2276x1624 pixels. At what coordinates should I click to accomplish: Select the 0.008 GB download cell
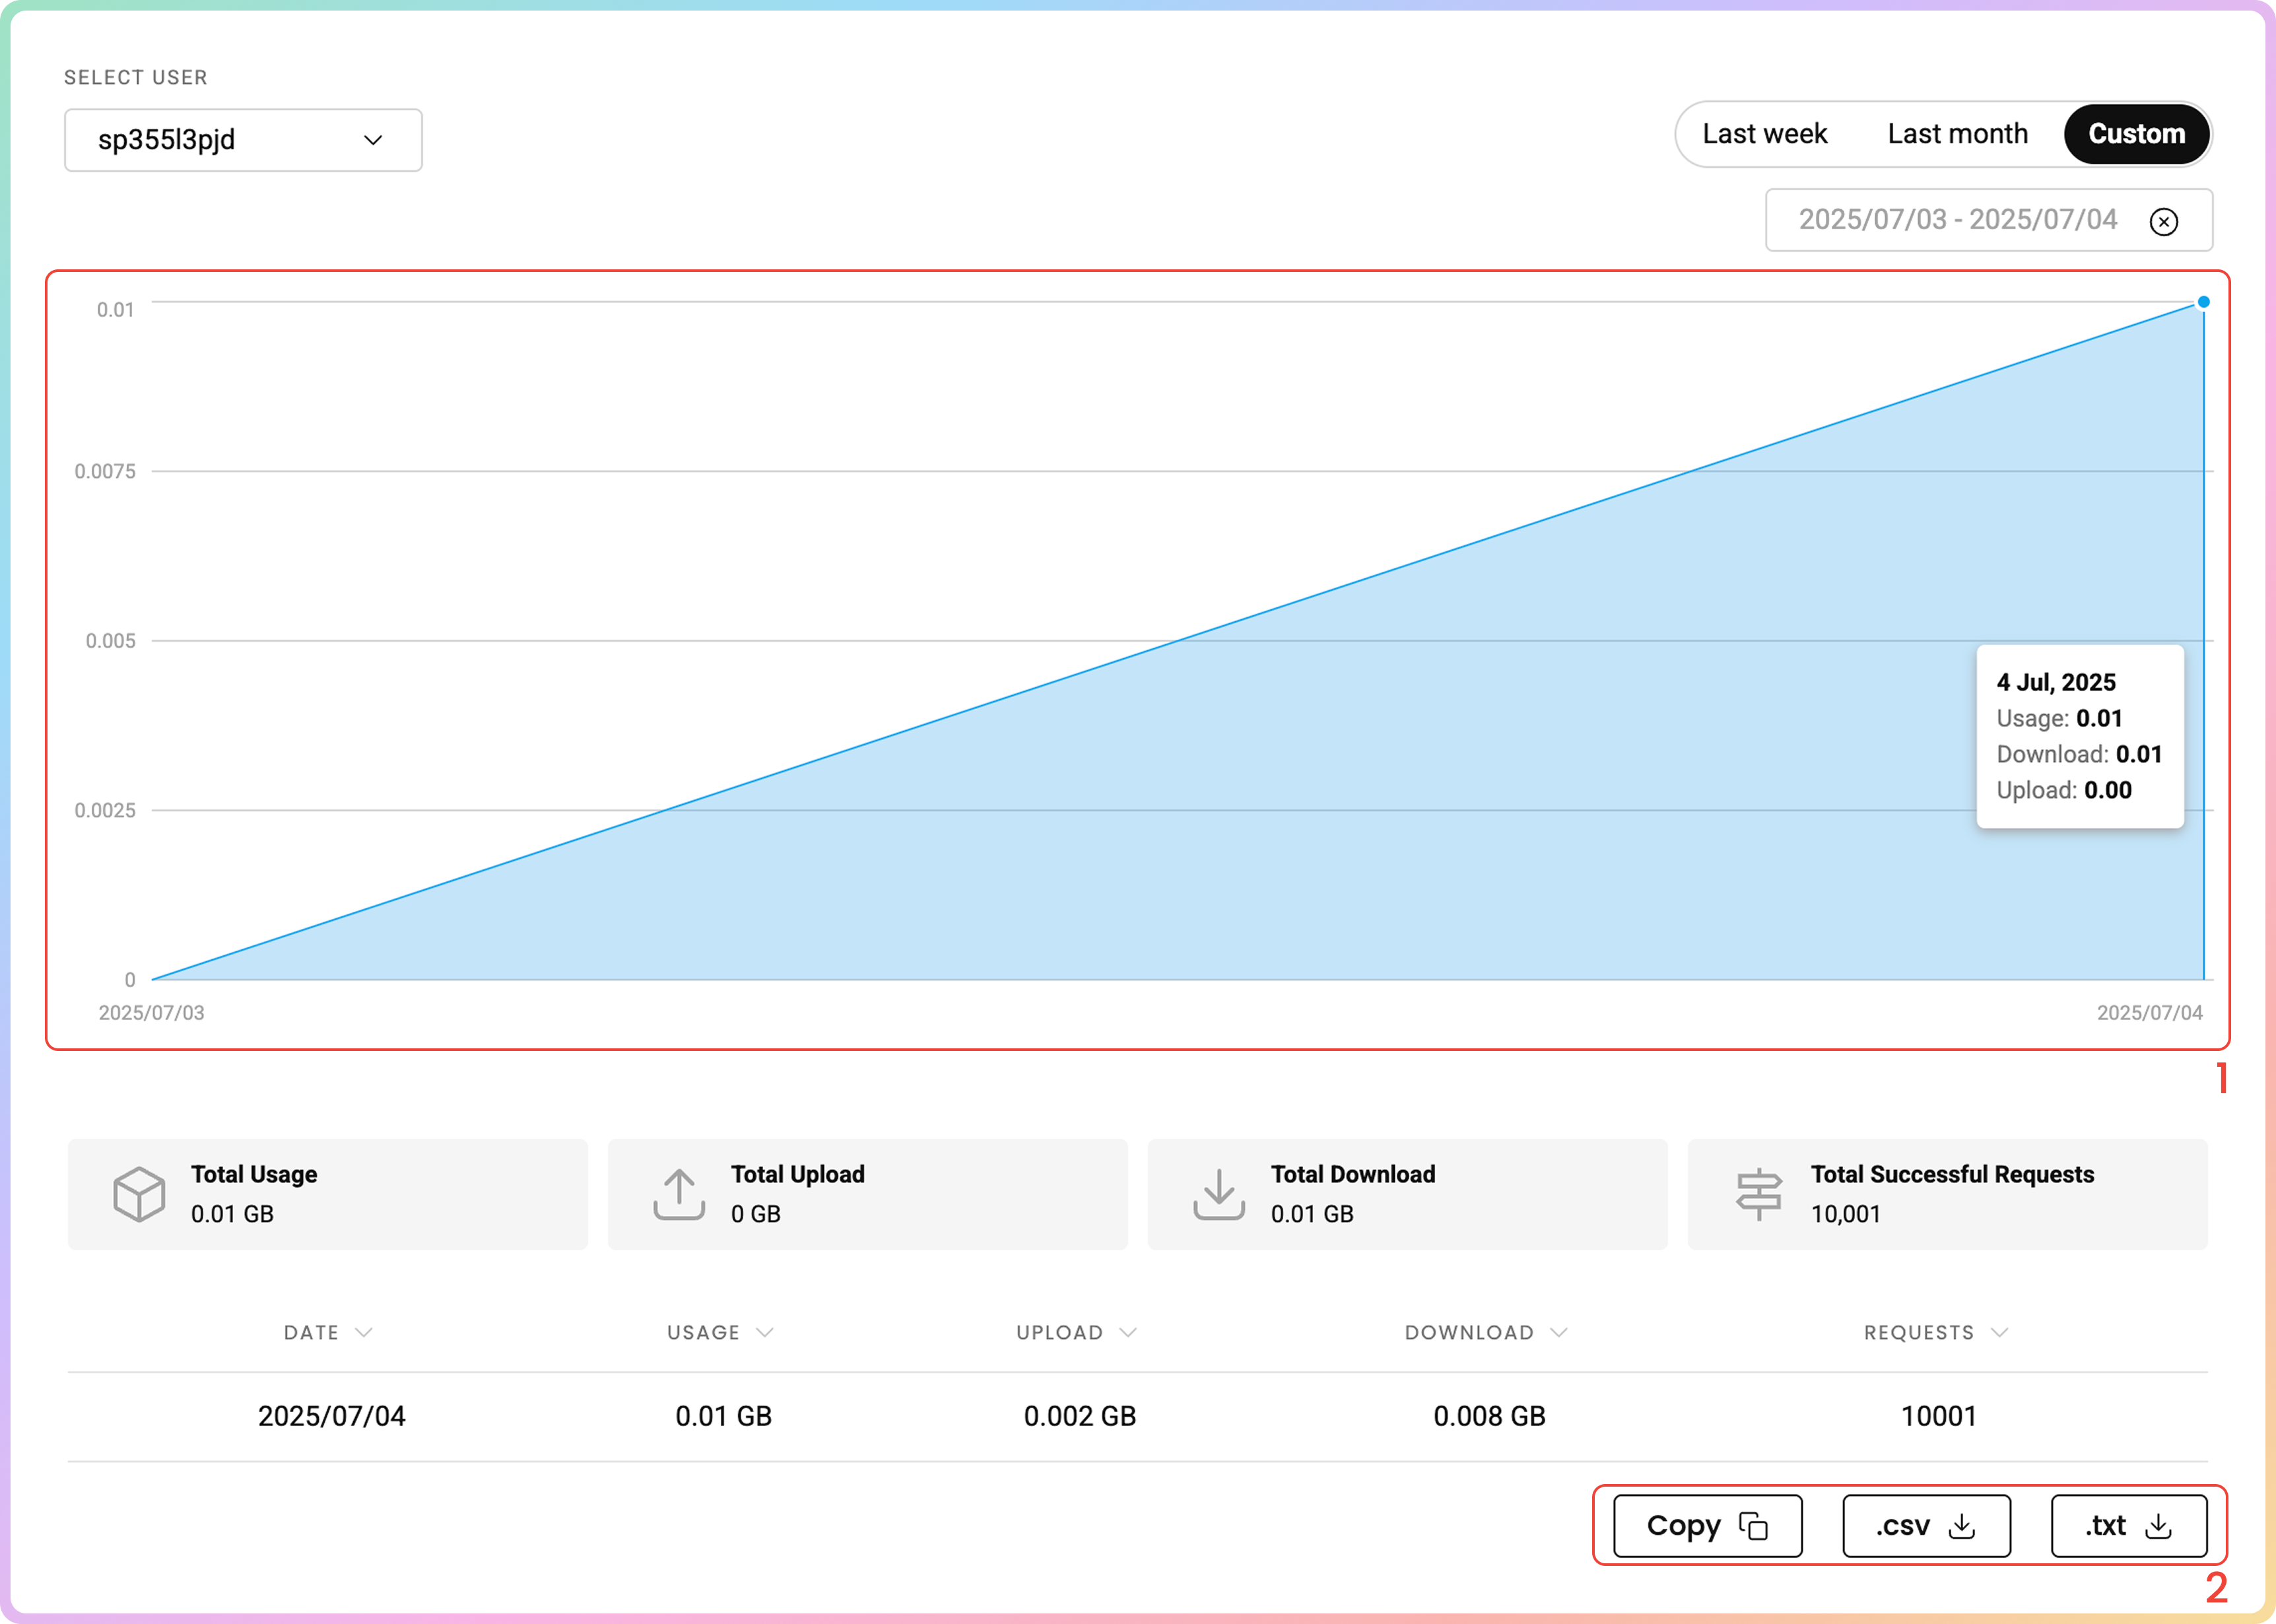[1489, 1416]
